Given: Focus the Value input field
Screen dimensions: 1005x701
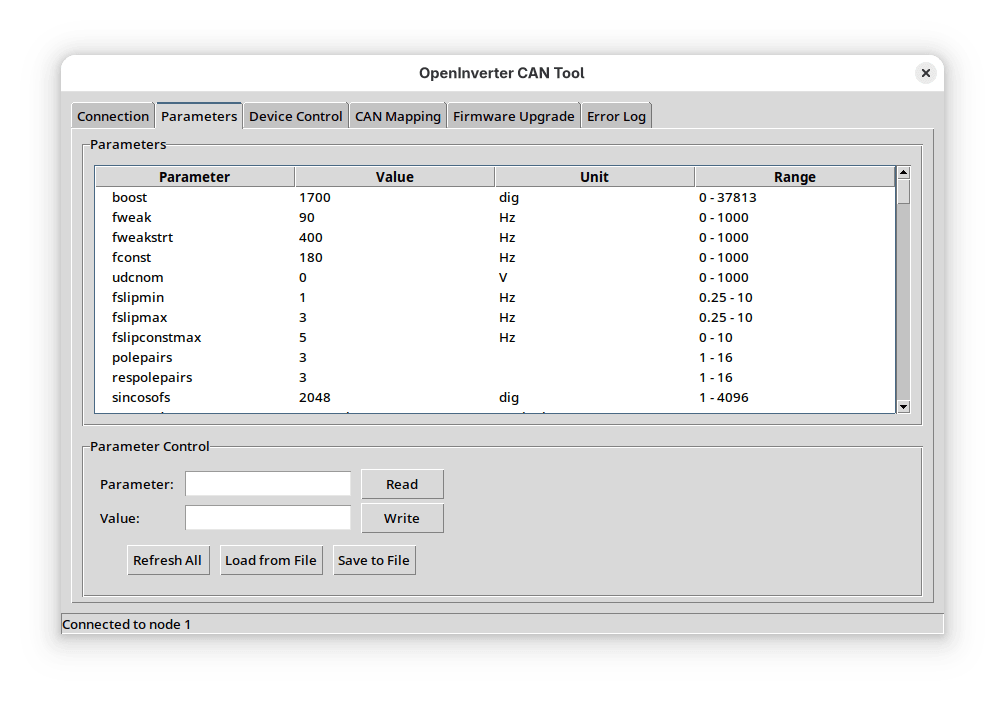Looking at the screenshot, I should pyautogui.click(x=267, y=518).
